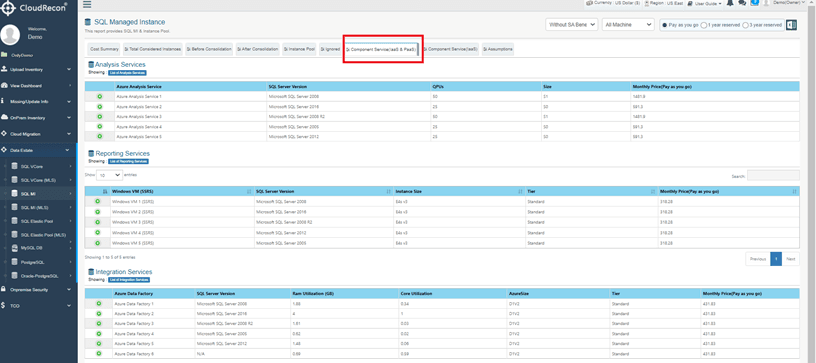Focus the Reporting Services search field

tap(773, 176)
